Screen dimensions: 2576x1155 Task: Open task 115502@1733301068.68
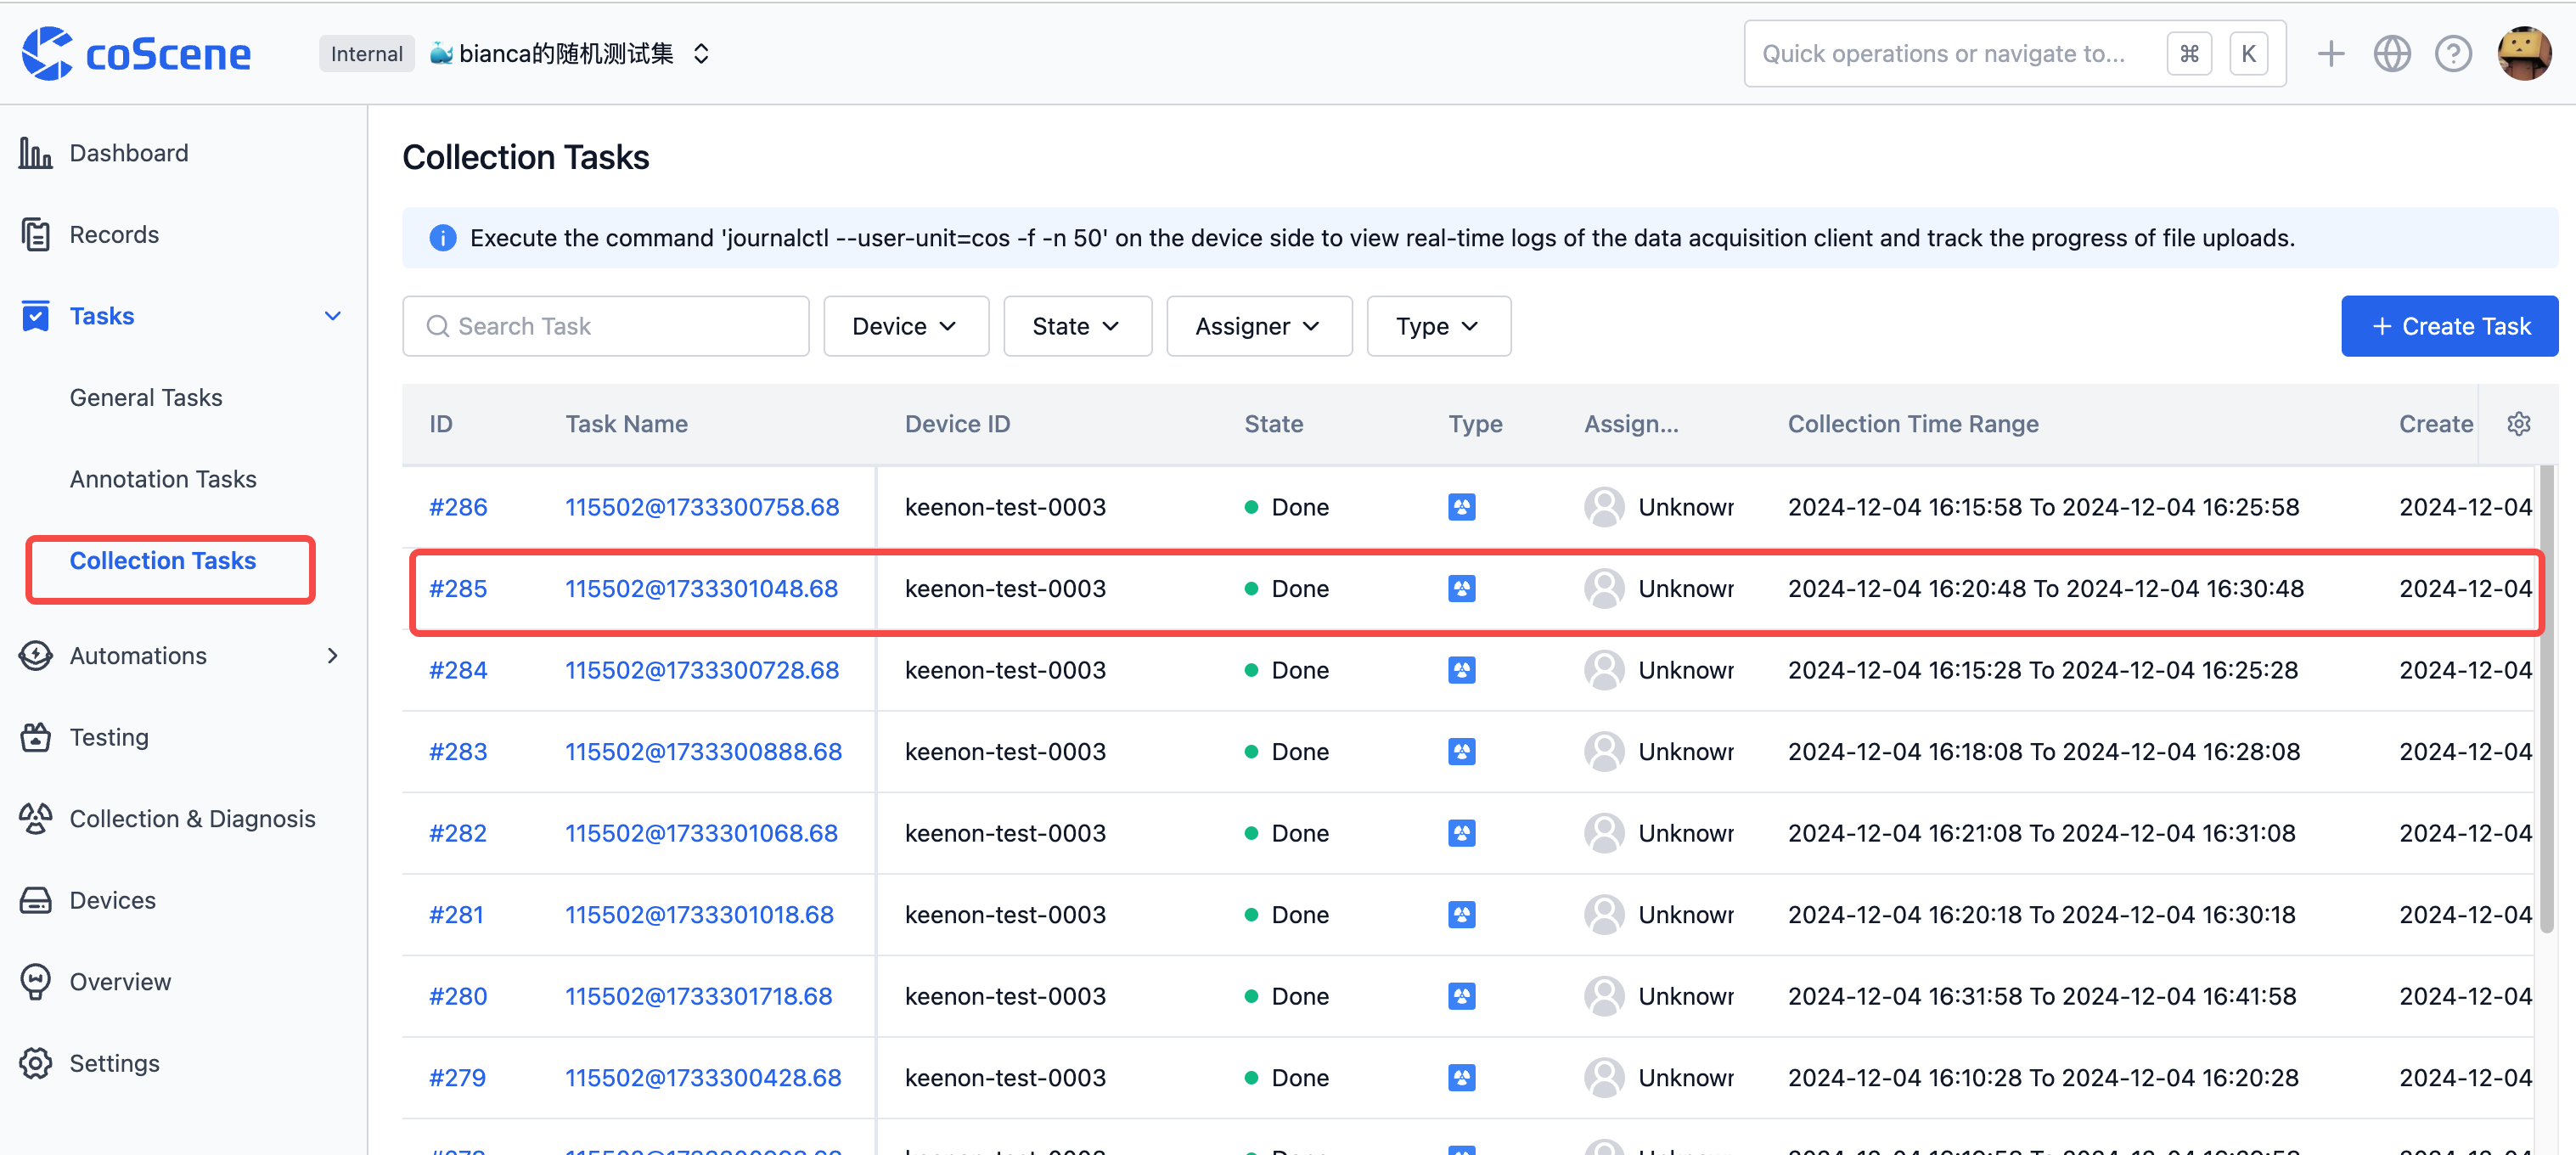pos(701,833)
